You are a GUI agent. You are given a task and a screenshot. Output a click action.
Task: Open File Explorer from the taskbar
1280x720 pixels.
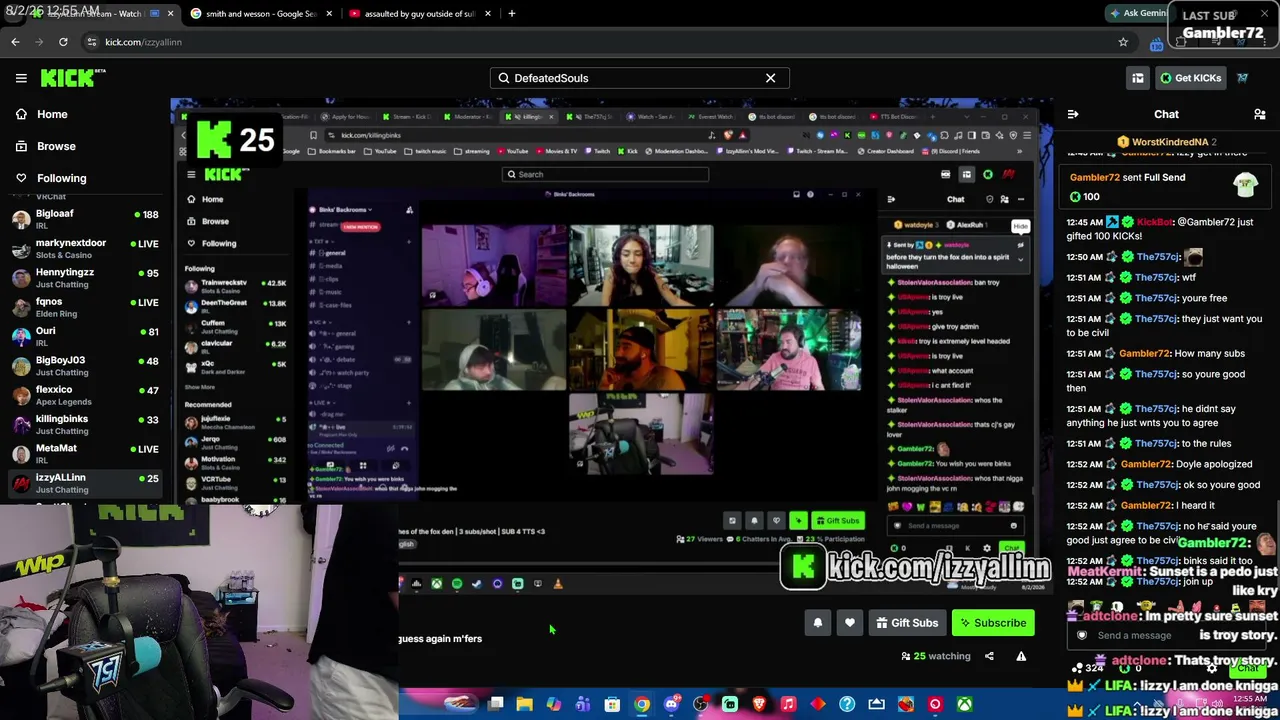pyautogui.click(x=524, y=705)
